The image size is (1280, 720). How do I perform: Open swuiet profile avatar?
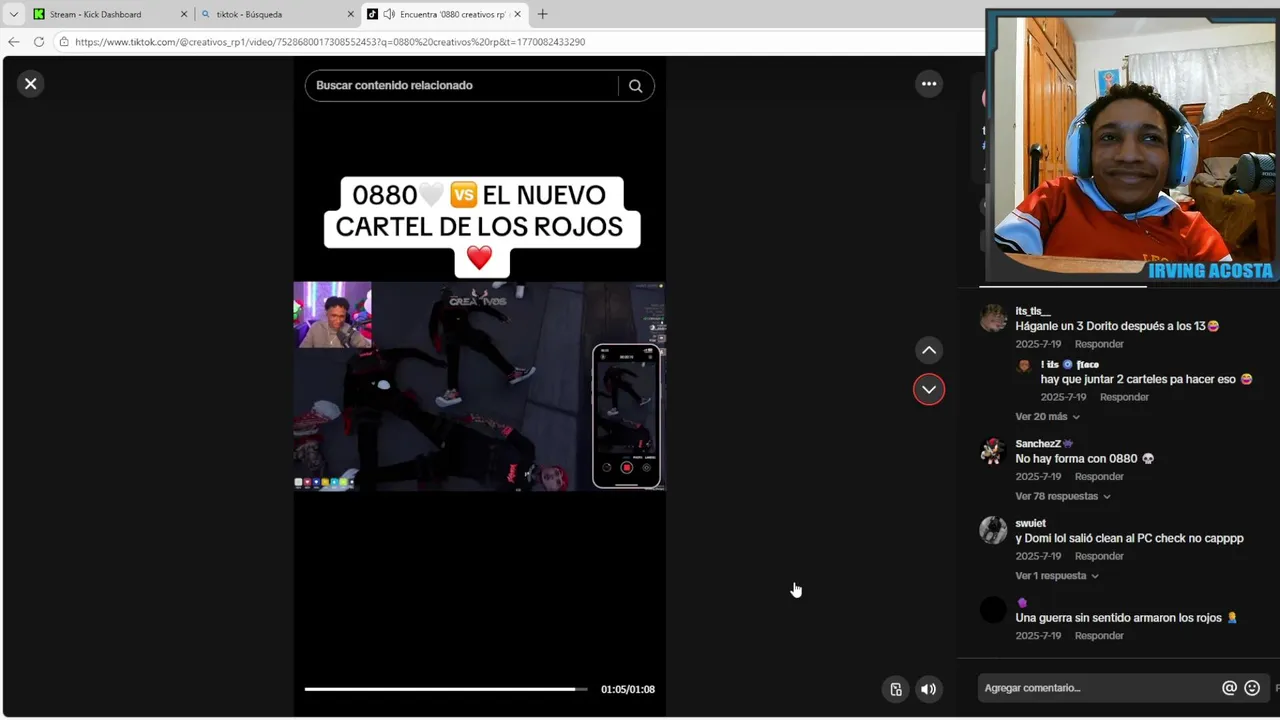coord(993,530)
